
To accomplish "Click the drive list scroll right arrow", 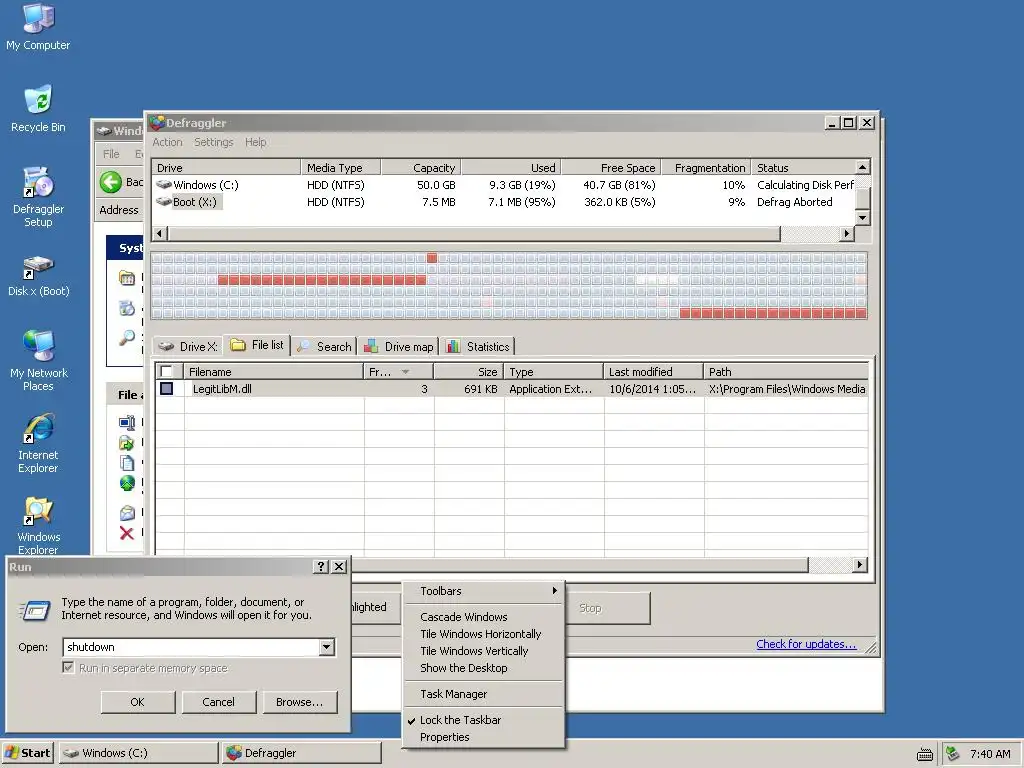I will point(847,233).
